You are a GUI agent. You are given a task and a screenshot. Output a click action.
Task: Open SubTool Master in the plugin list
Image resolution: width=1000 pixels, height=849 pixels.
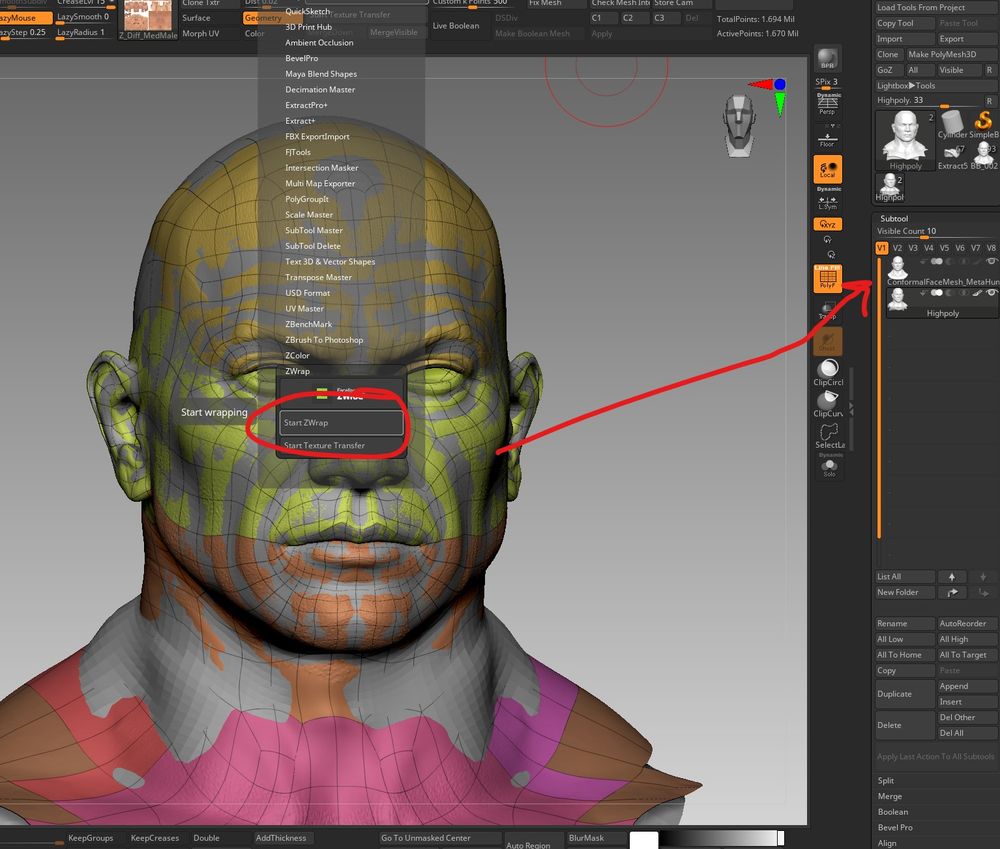click(x=314, y=230)
